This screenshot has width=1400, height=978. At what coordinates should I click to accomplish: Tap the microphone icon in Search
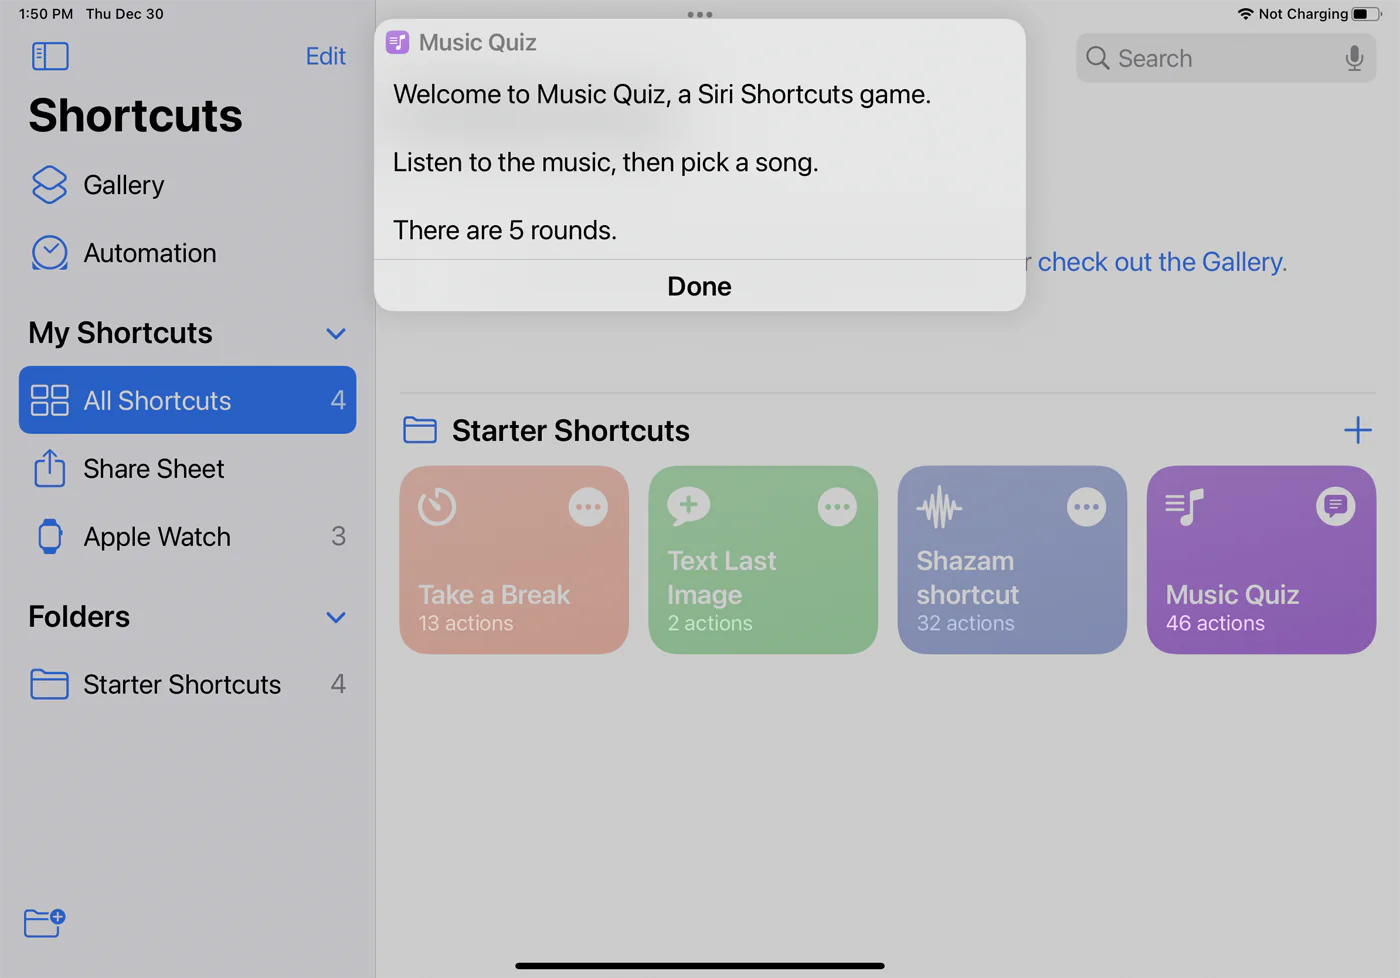pyautogui.click(x=1354, y=58)
